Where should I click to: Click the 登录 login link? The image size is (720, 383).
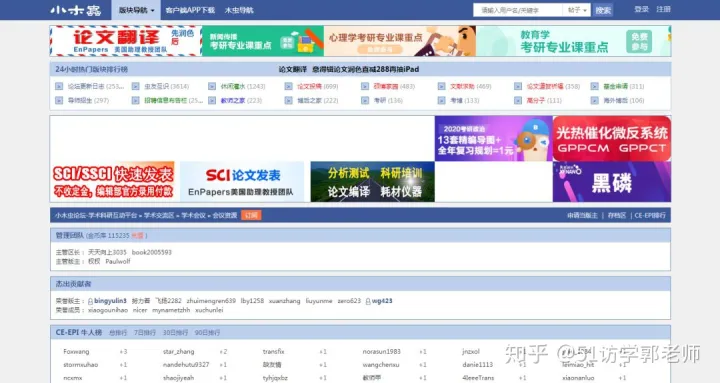641,9
